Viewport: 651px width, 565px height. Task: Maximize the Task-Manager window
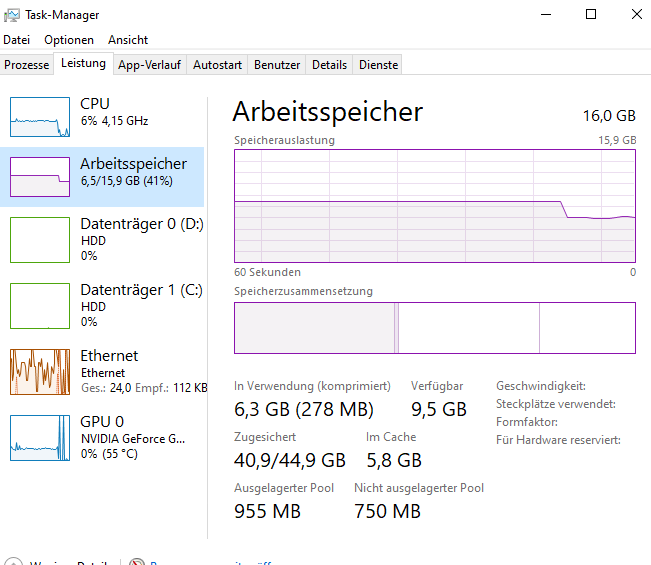[591, 14]
